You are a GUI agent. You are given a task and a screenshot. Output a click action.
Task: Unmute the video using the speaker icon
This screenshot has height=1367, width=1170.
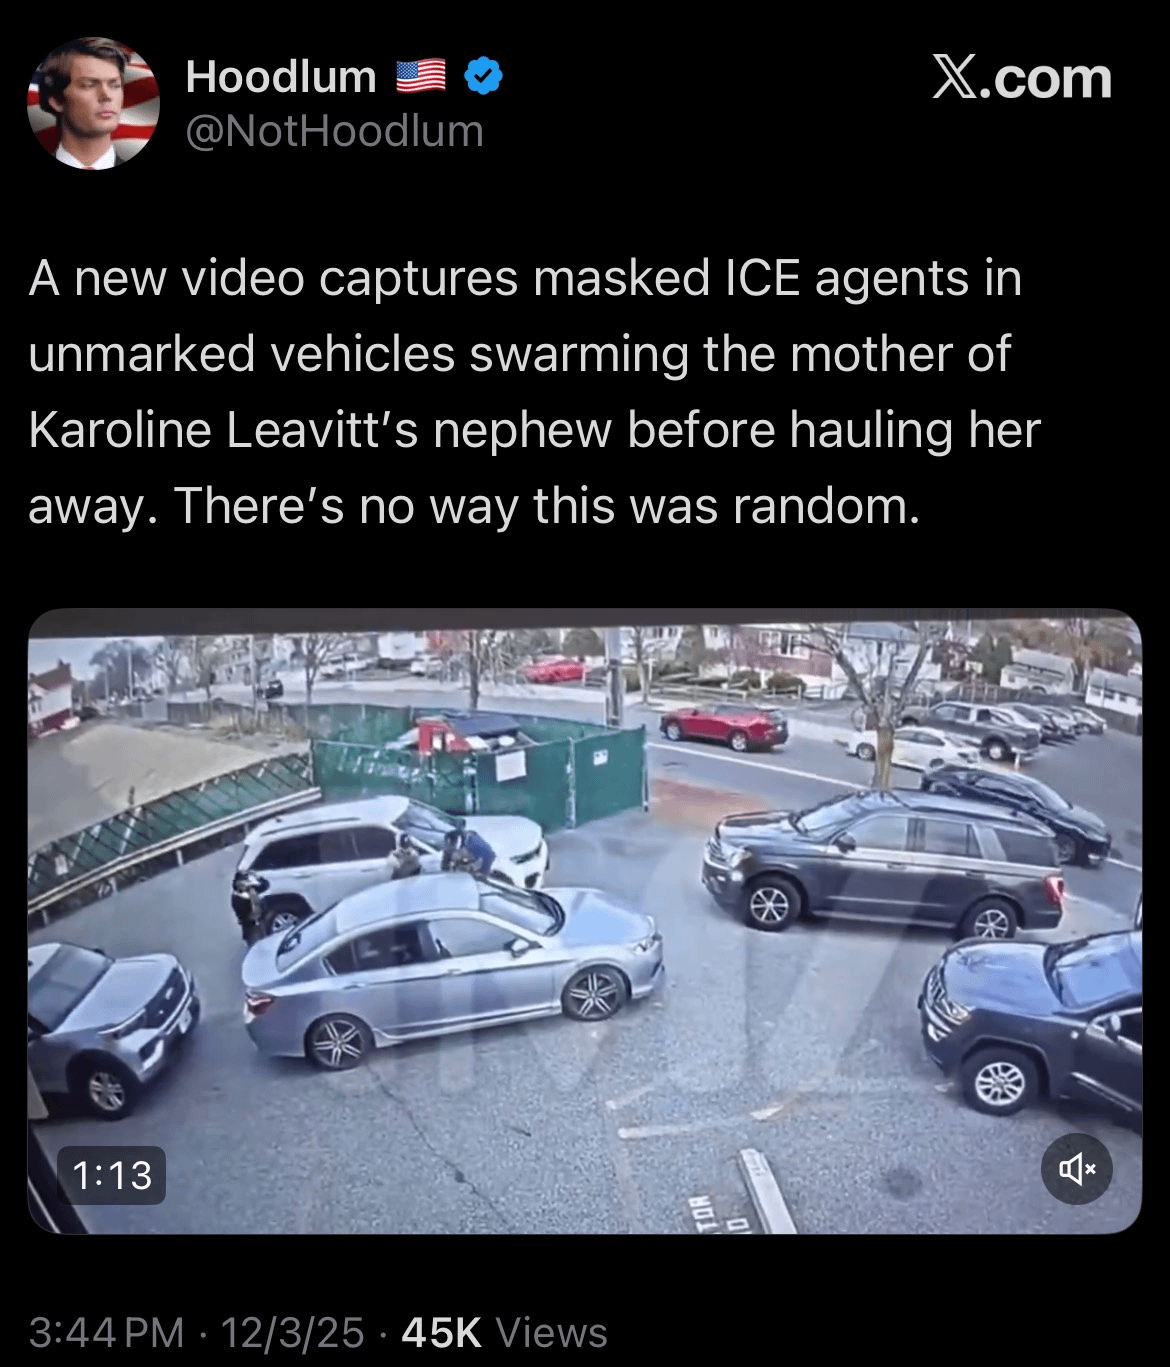[x=1076, y=1167]
